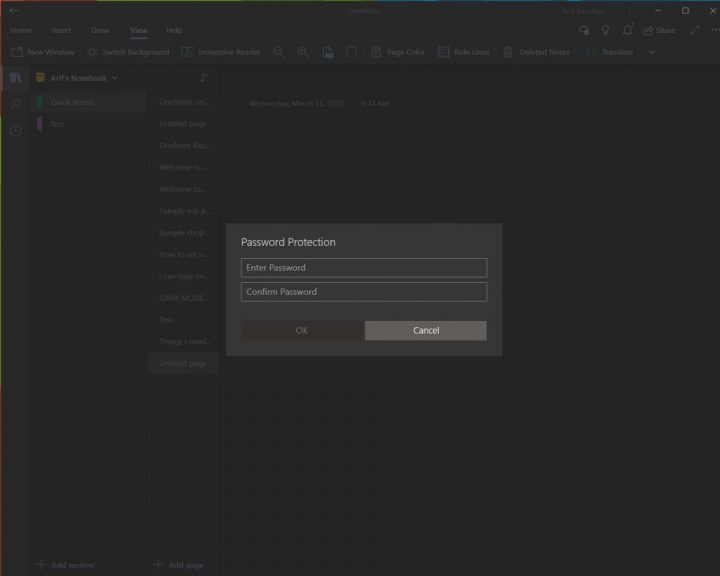Open the 'Sample shop...' page

[184, 232]
